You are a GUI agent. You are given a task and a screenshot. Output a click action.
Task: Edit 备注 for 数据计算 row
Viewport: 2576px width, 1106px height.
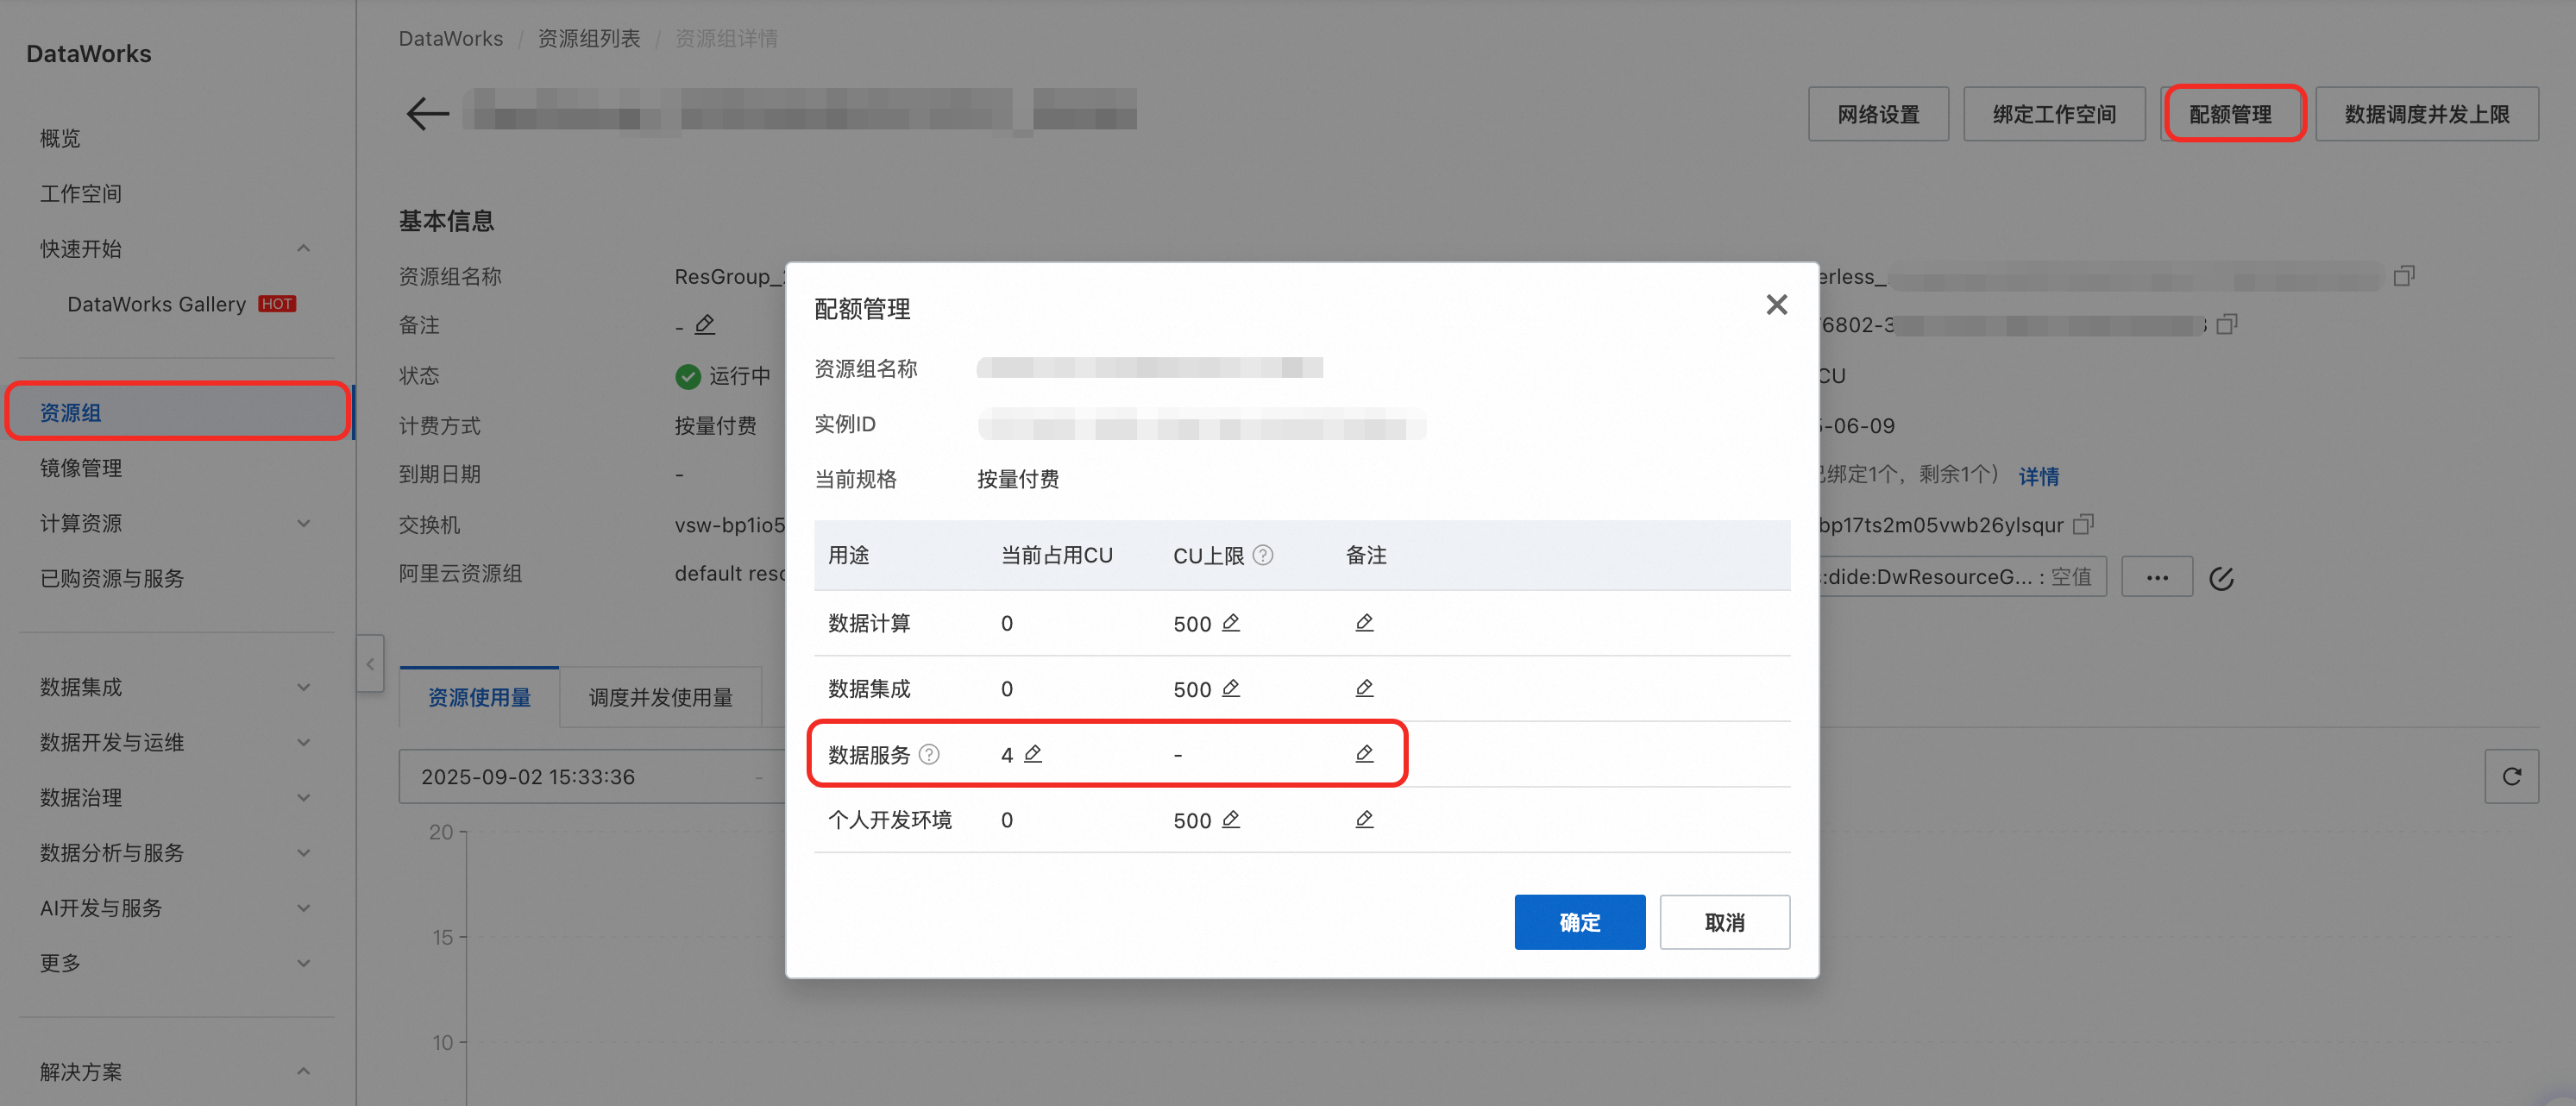[x=1364, y=622]
